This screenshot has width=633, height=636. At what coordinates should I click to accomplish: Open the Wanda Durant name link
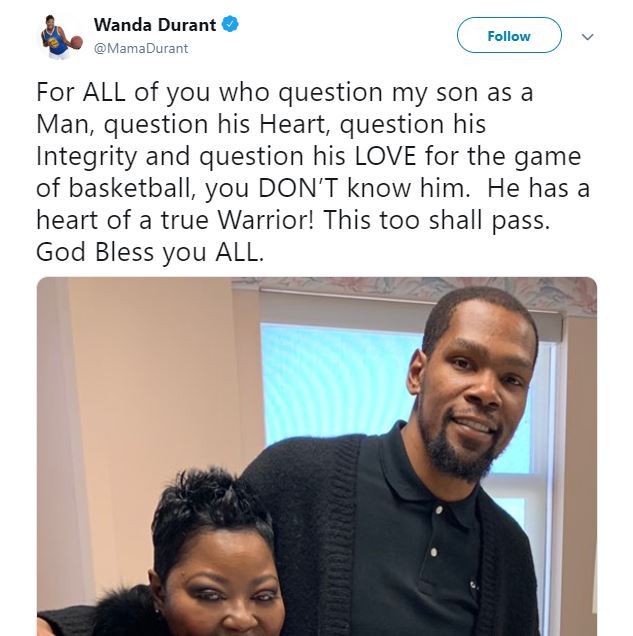coord(155,25)
